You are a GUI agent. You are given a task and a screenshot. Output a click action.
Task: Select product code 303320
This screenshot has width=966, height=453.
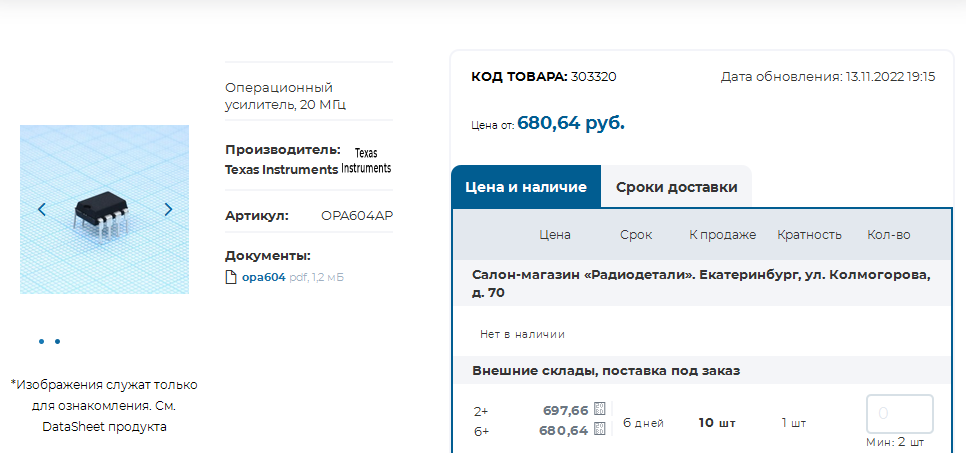(x=593, y=76)
